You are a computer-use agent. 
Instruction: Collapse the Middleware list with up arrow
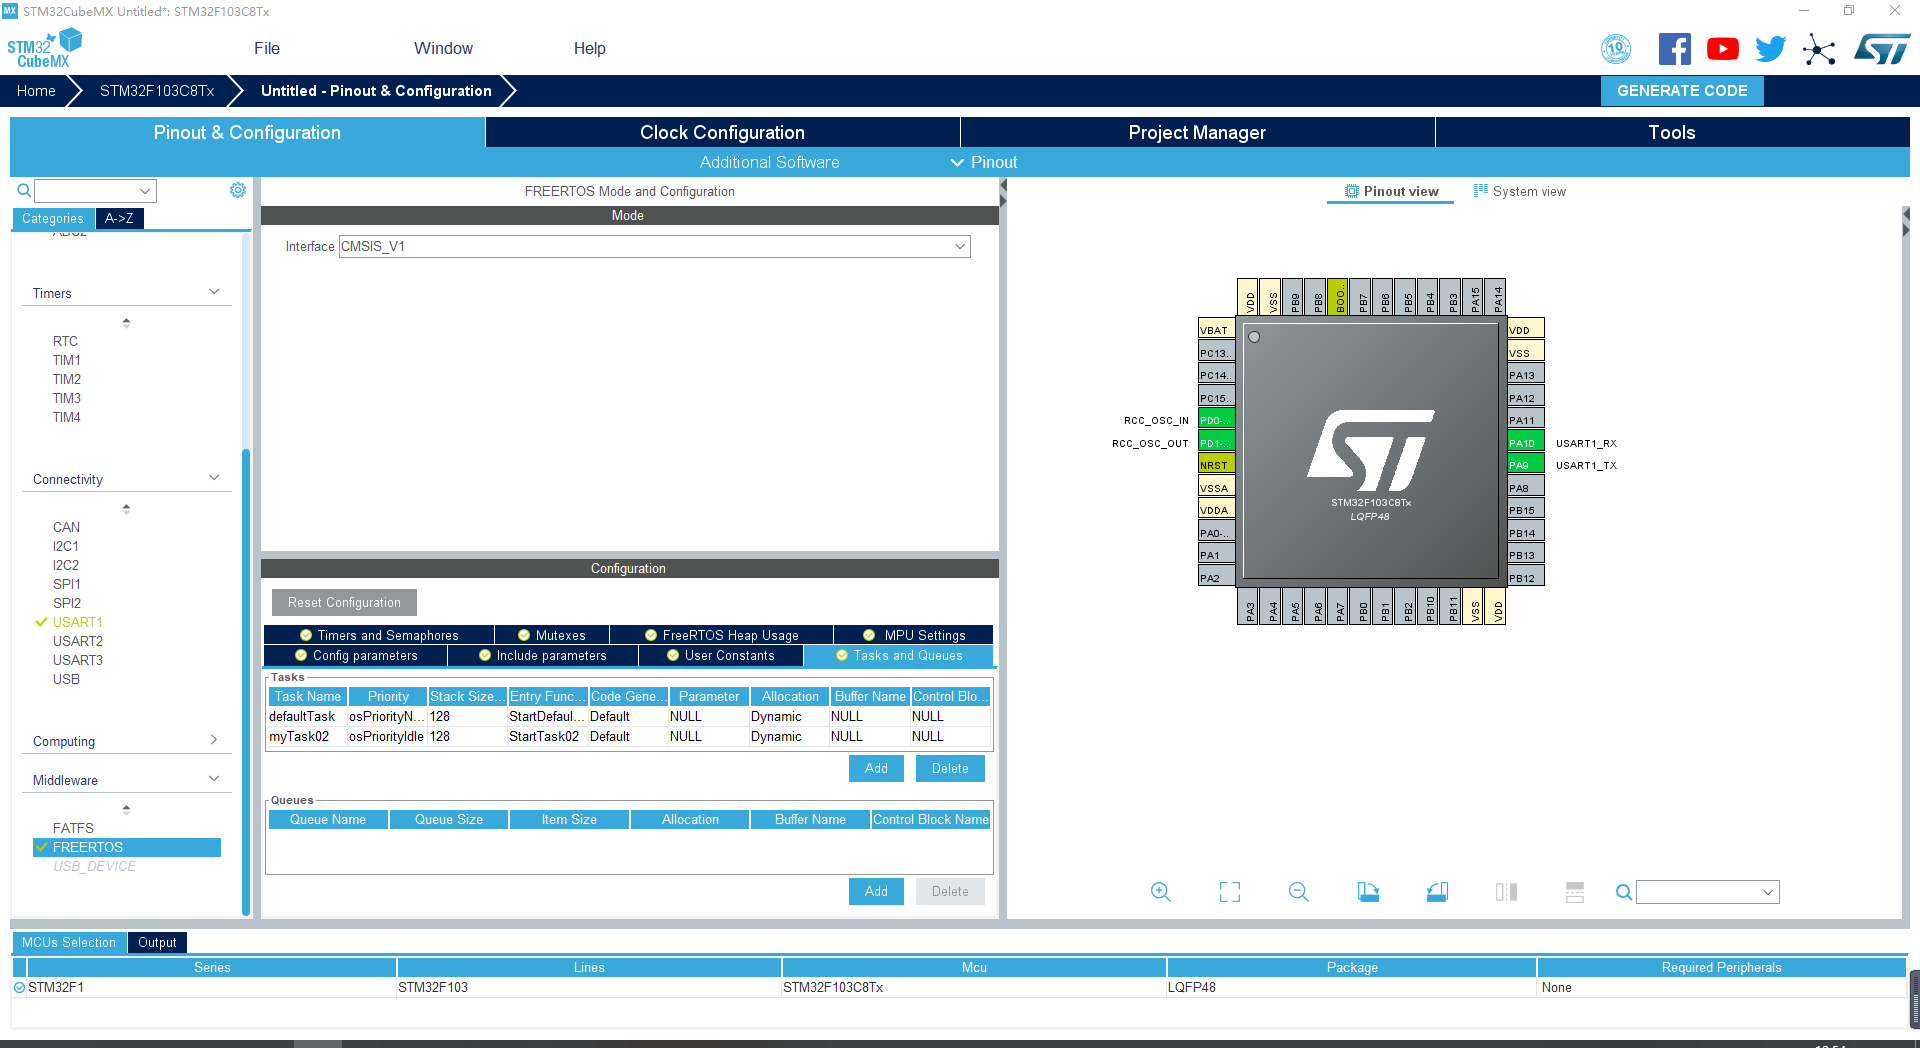[126, 809]
